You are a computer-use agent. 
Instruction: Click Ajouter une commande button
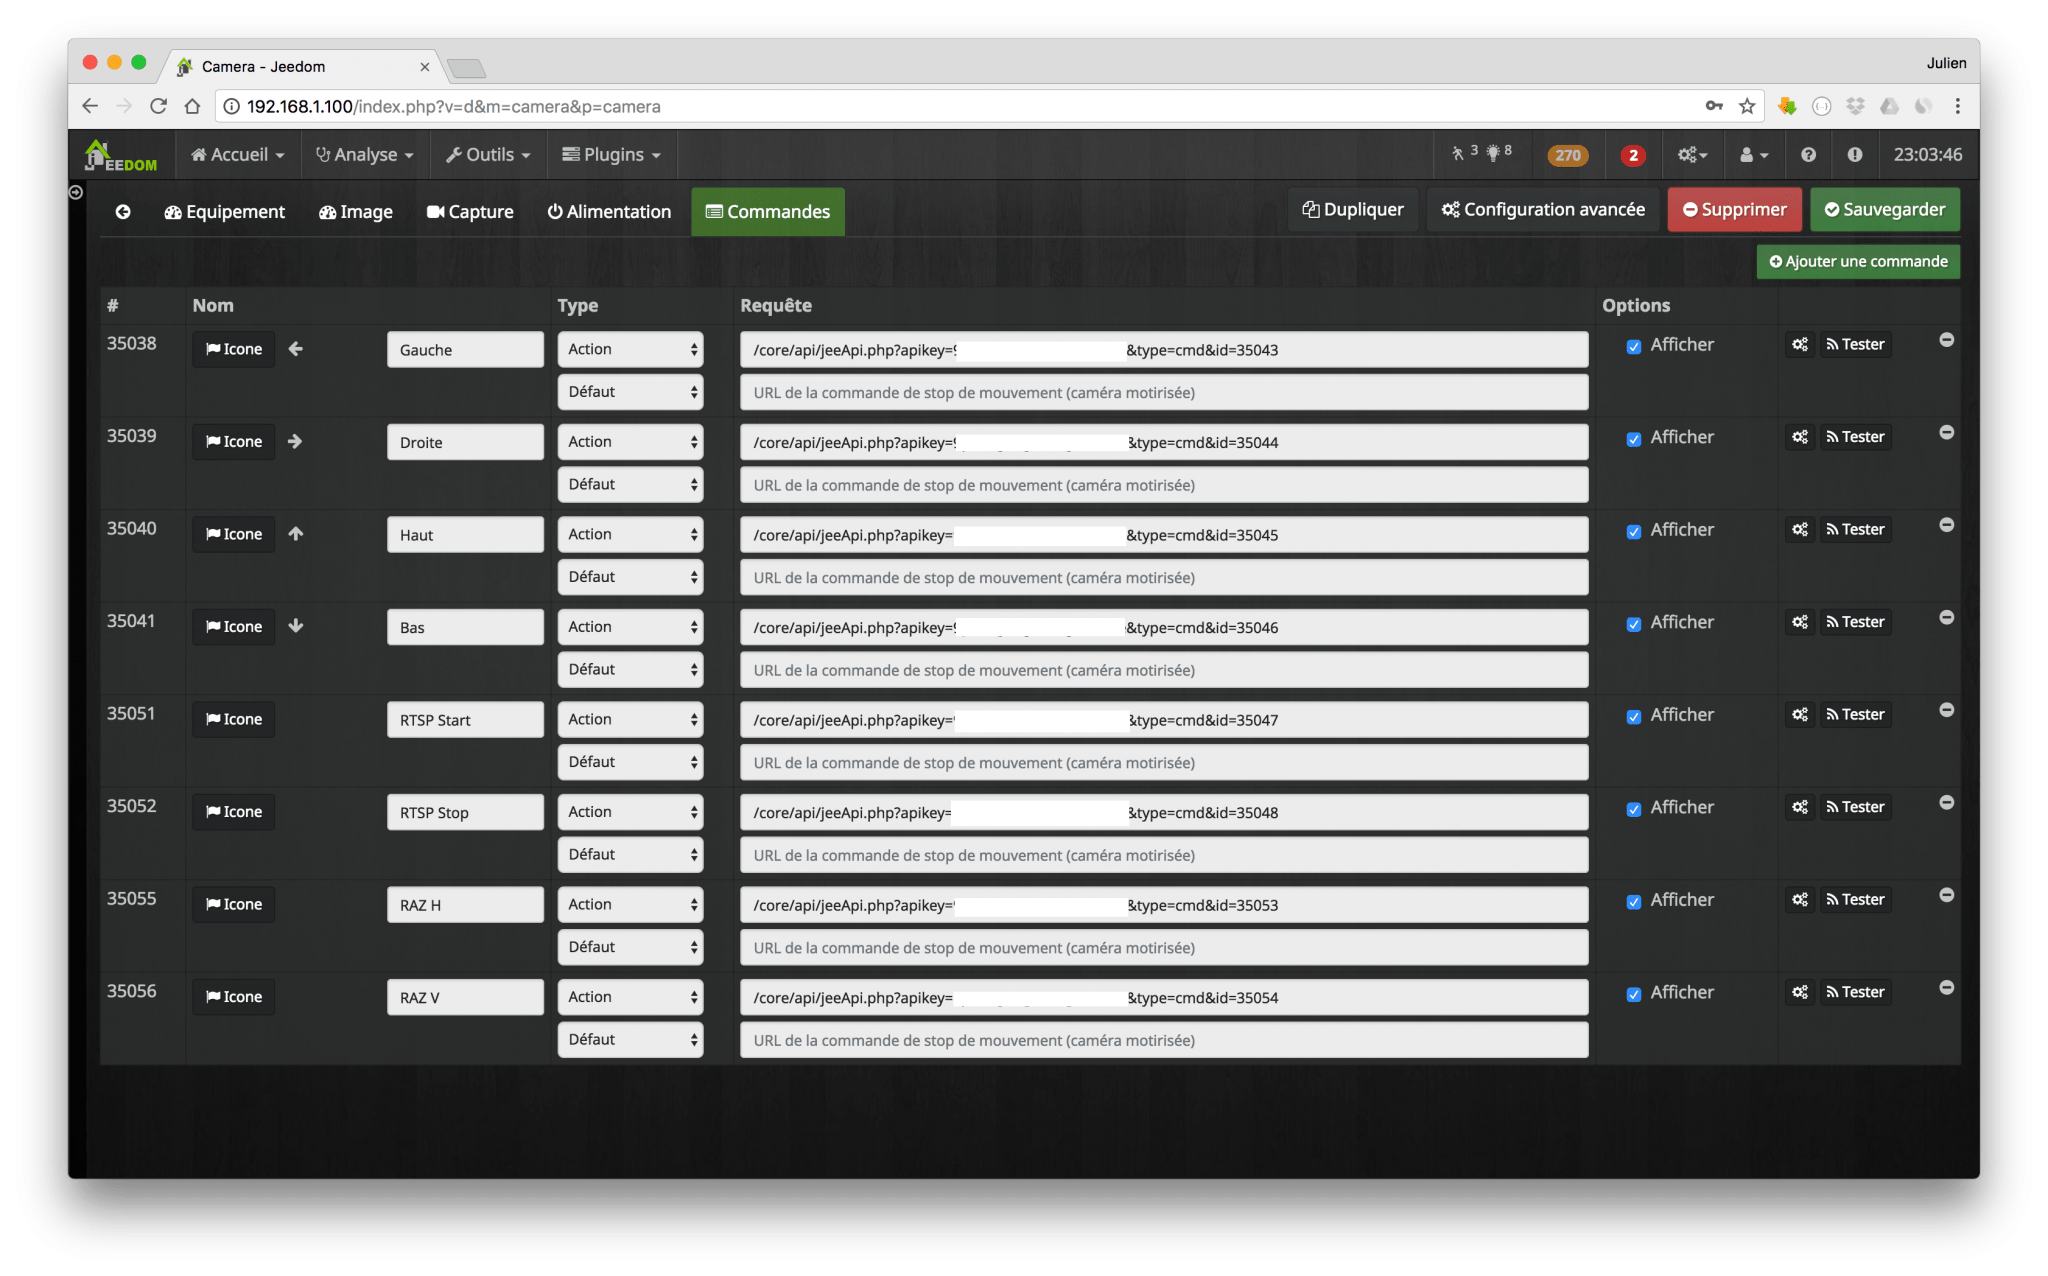tap(1858, 262)
